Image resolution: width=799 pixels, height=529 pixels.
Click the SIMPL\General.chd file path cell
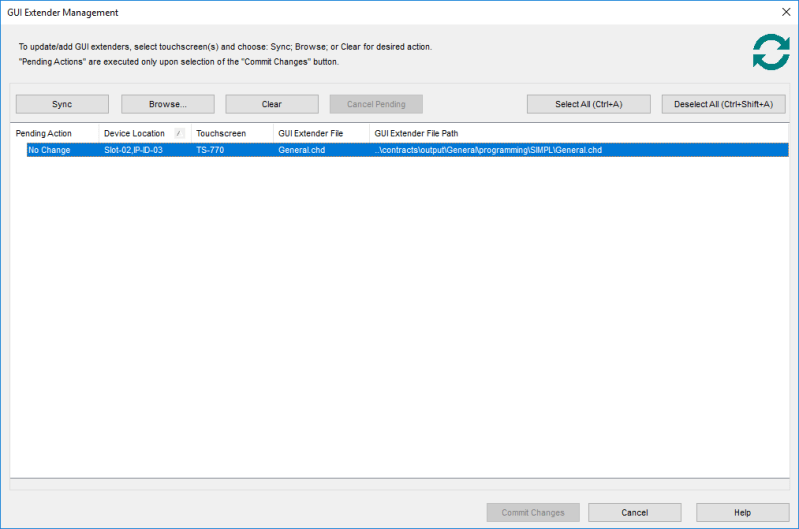[488, 150]
